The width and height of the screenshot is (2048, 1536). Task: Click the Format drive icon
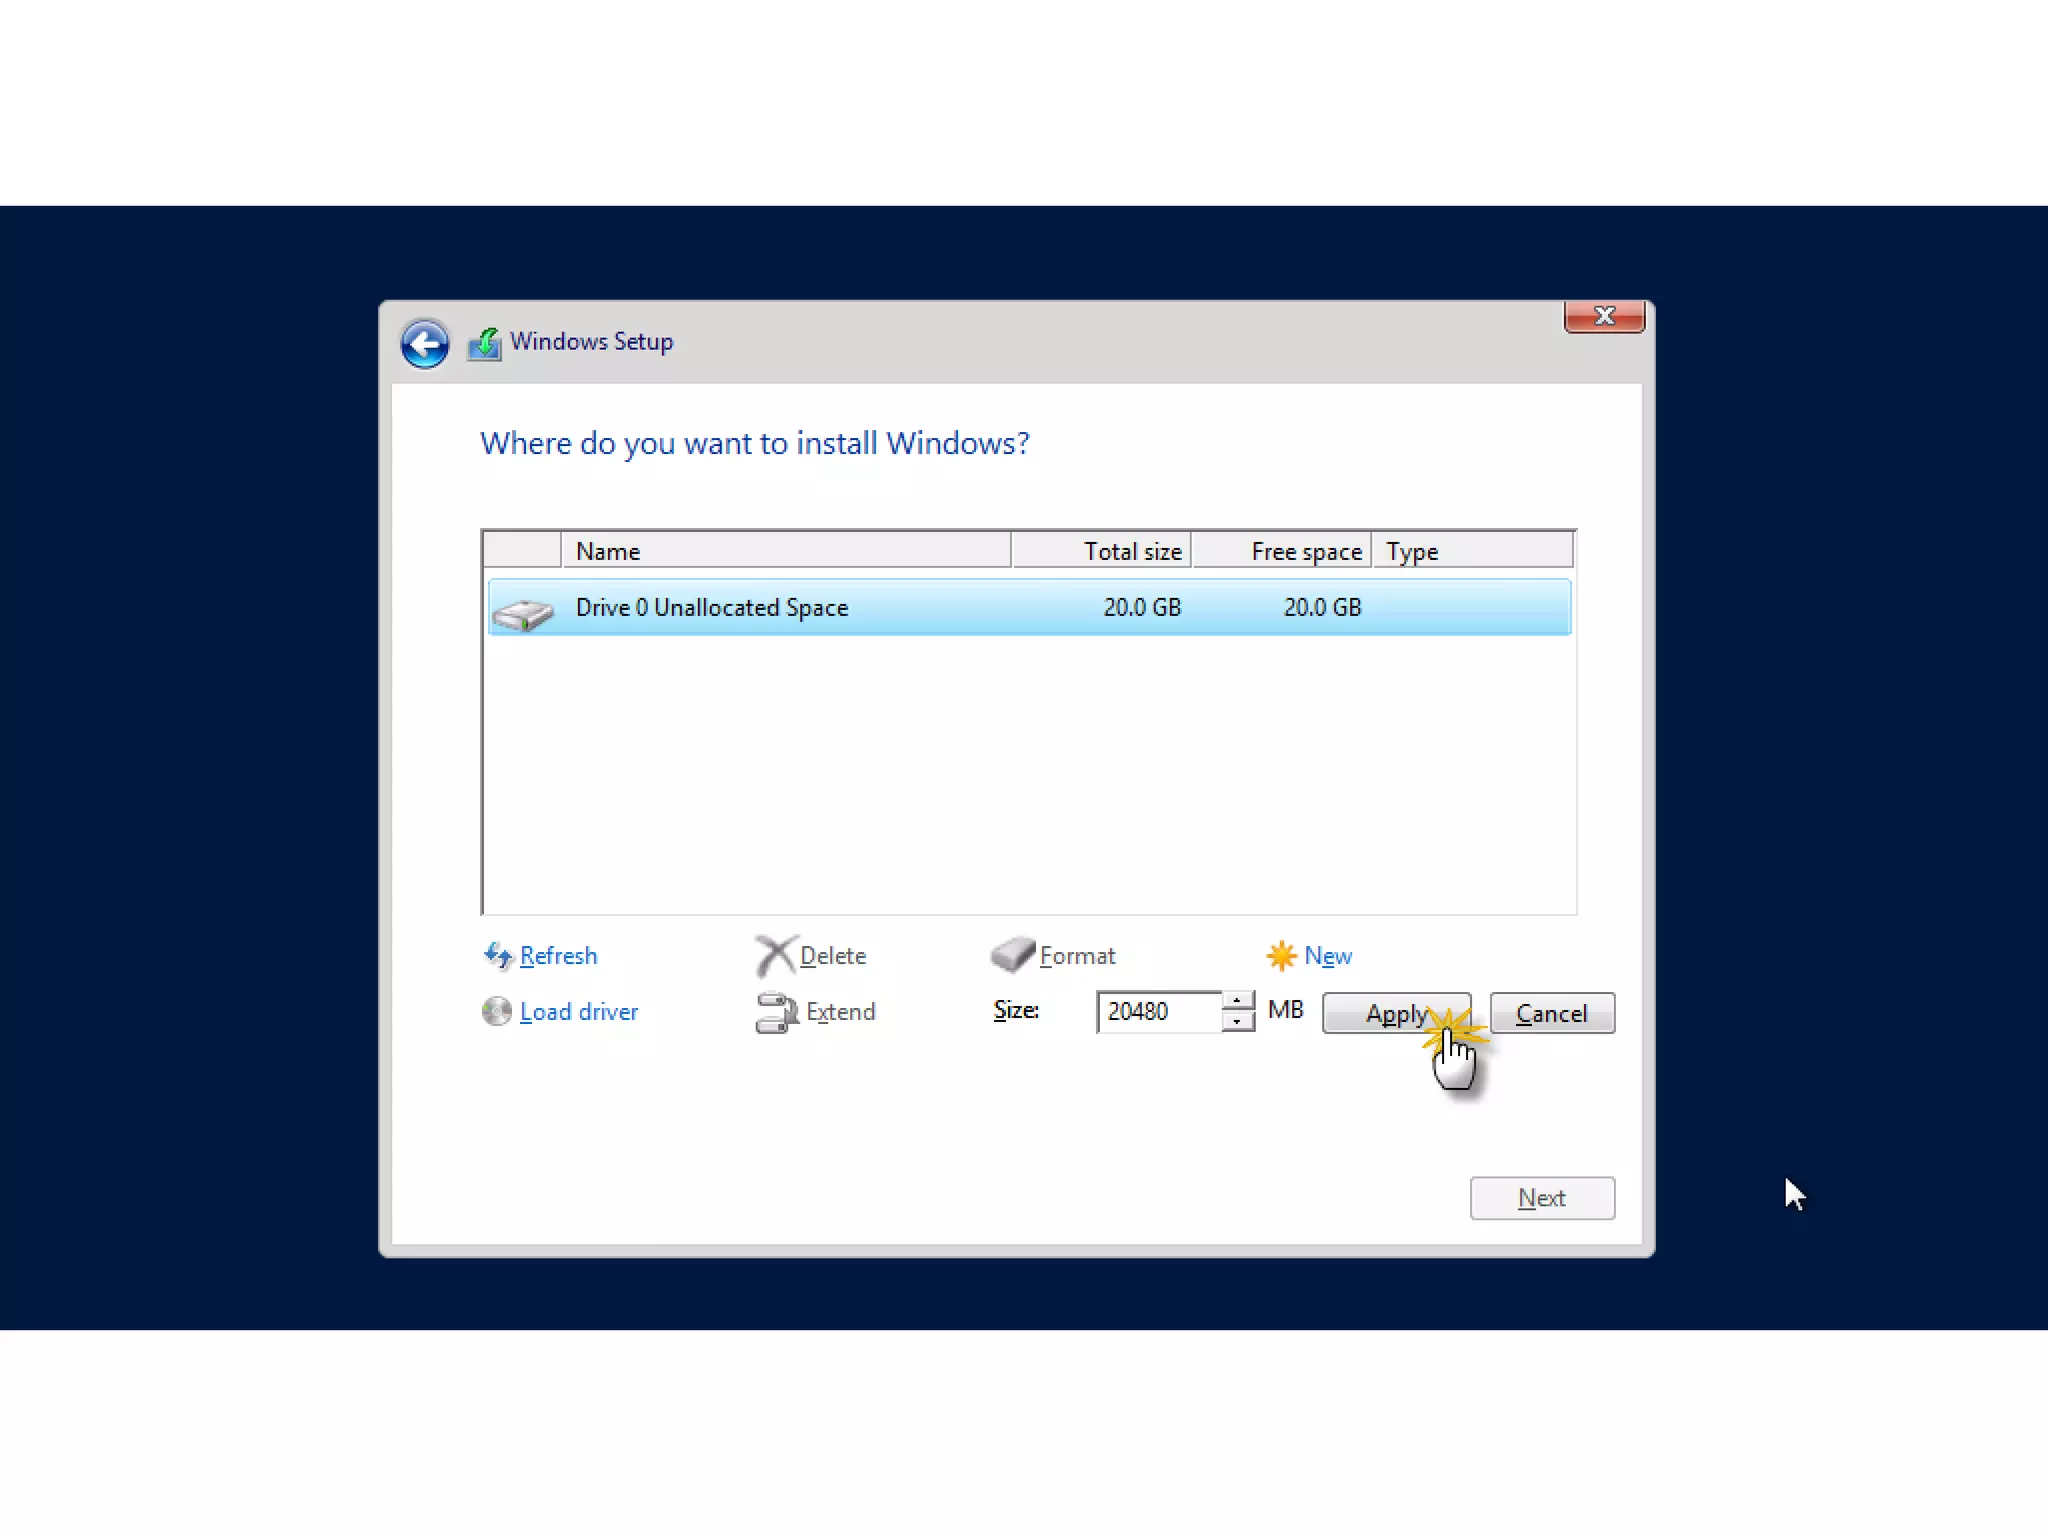click(1012, 954)
